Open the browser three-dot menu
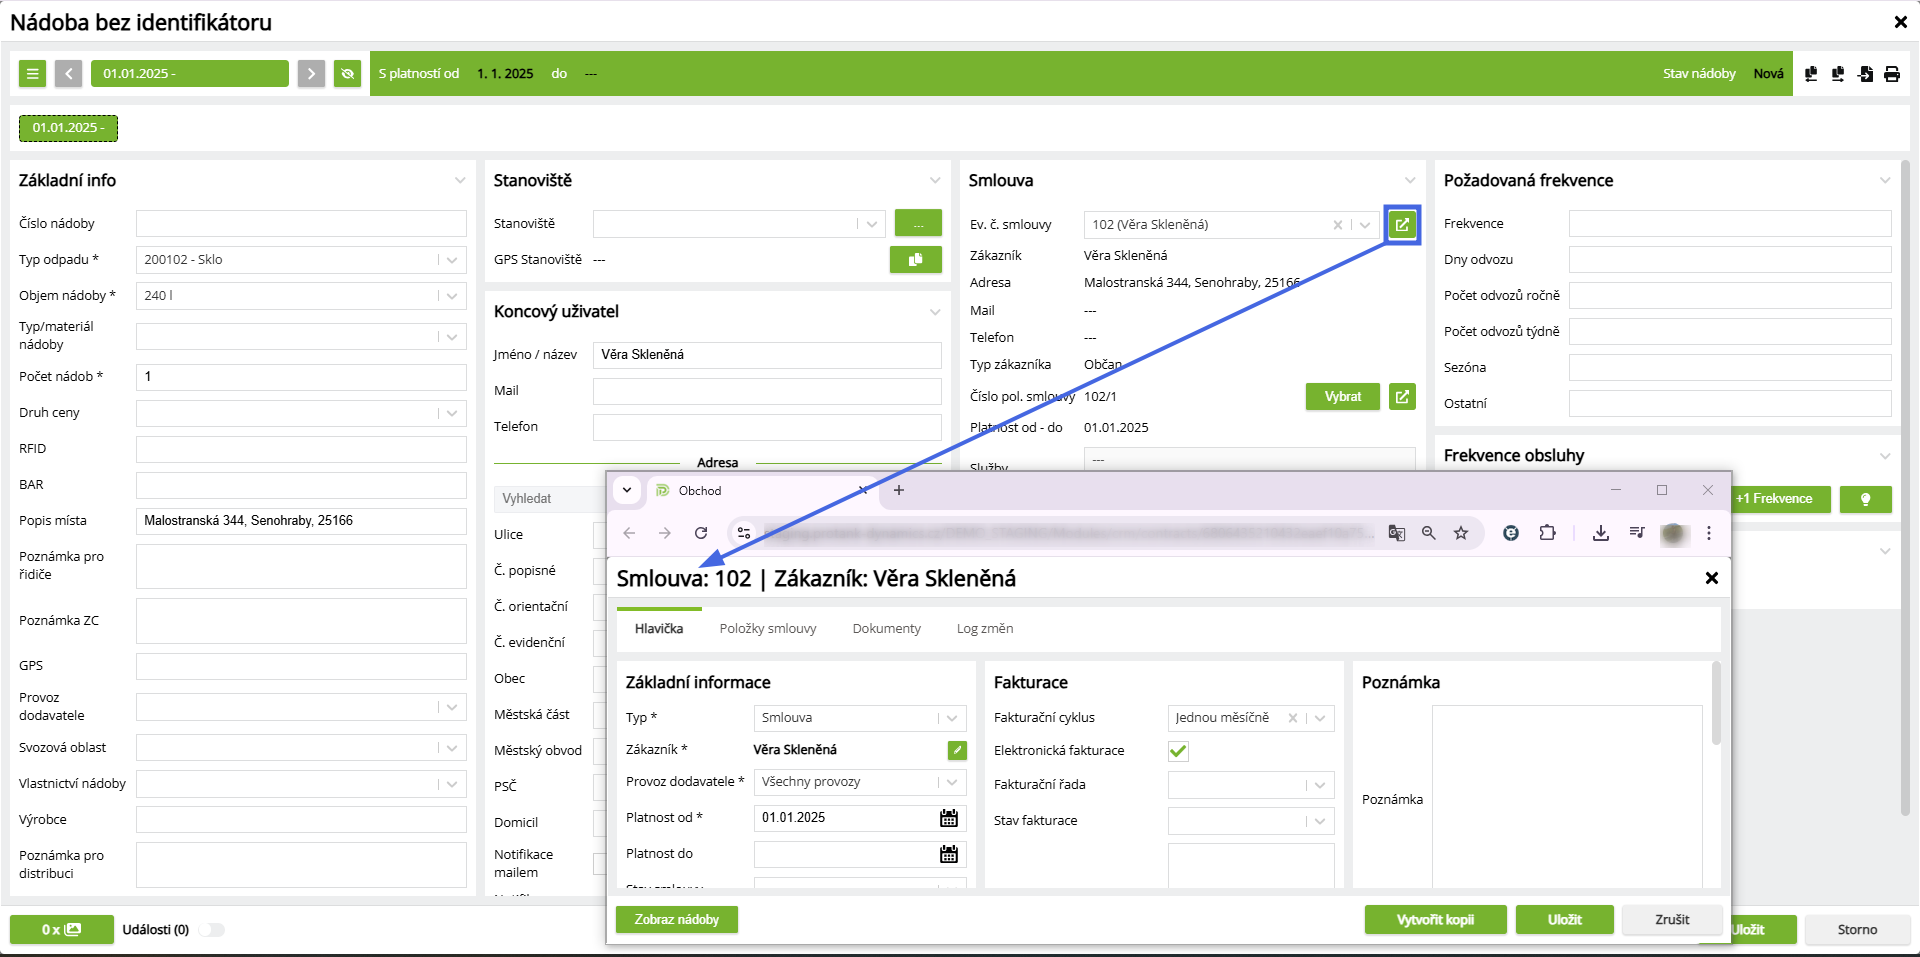The image size is (1920, 957). 1709,533
